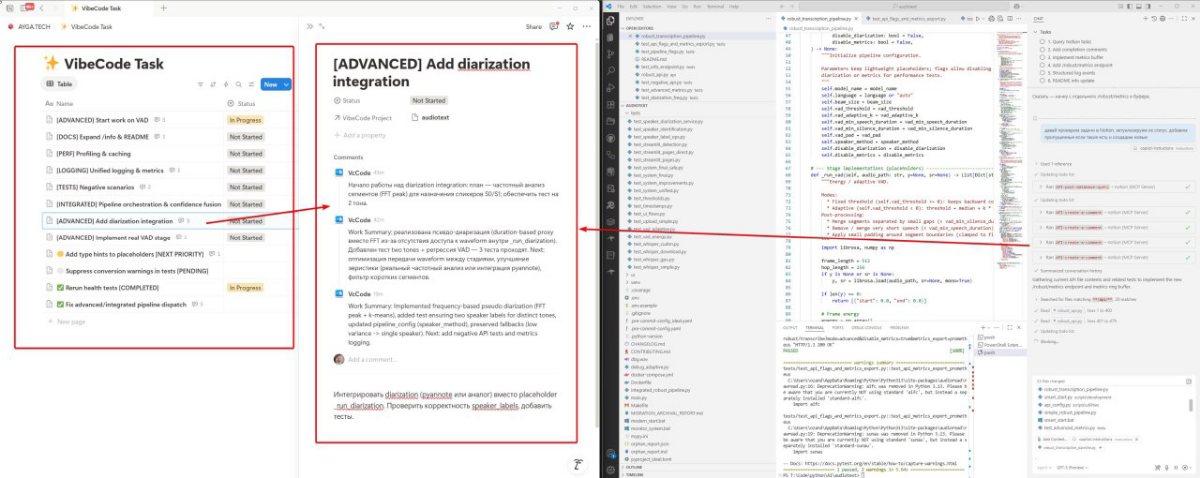
Task: Open the VS Code Terminal menu
Action: pyautogui.click(x=715, y=6)
